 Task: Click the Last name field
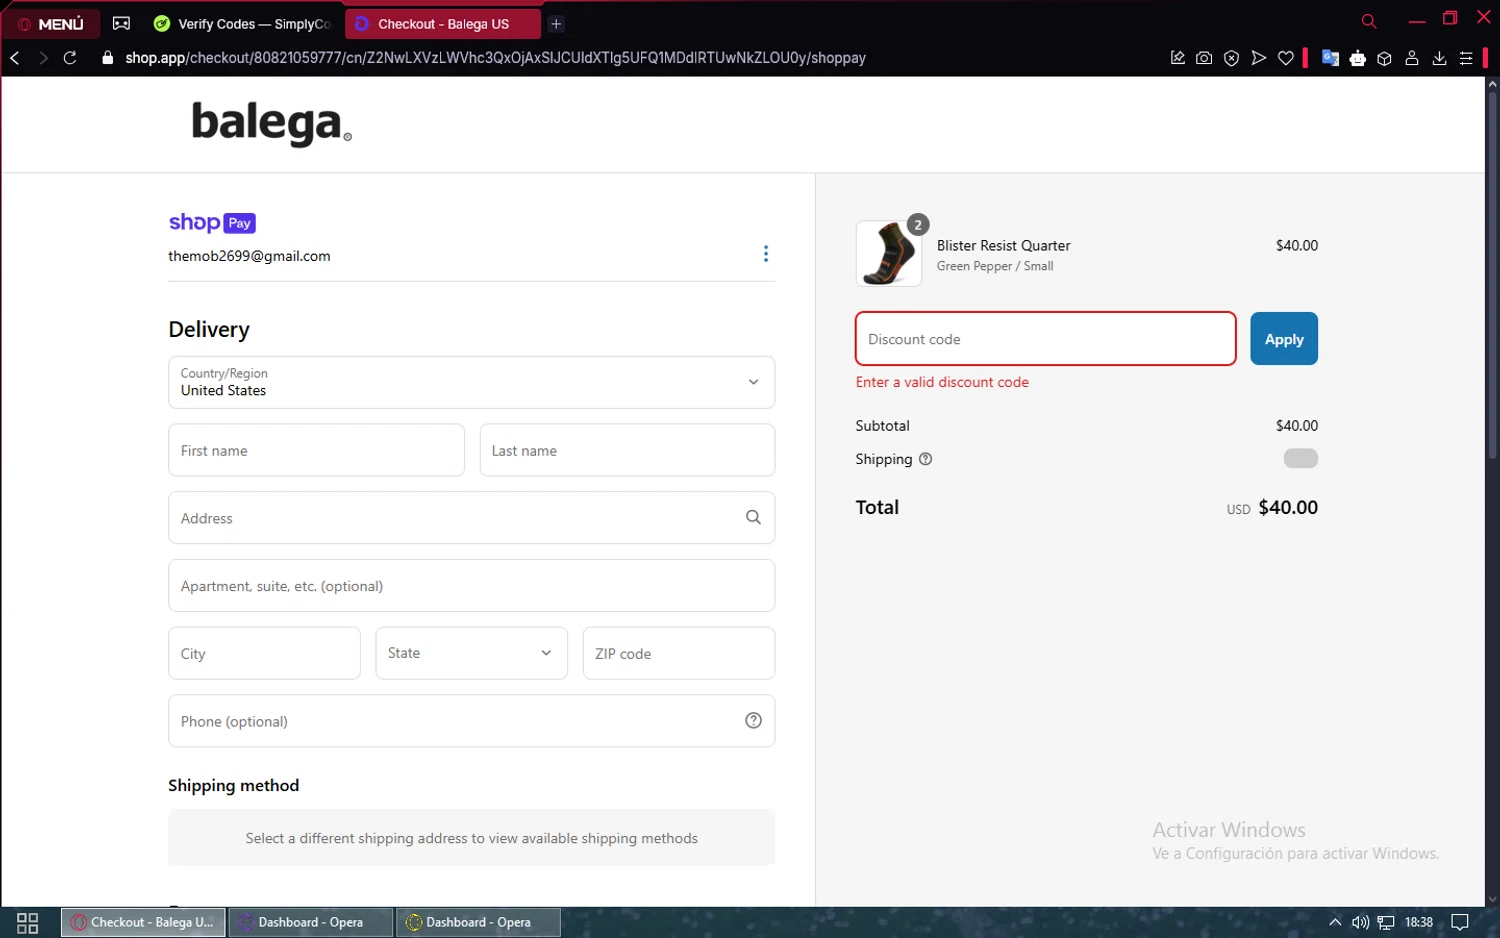[x=627, y=450]
